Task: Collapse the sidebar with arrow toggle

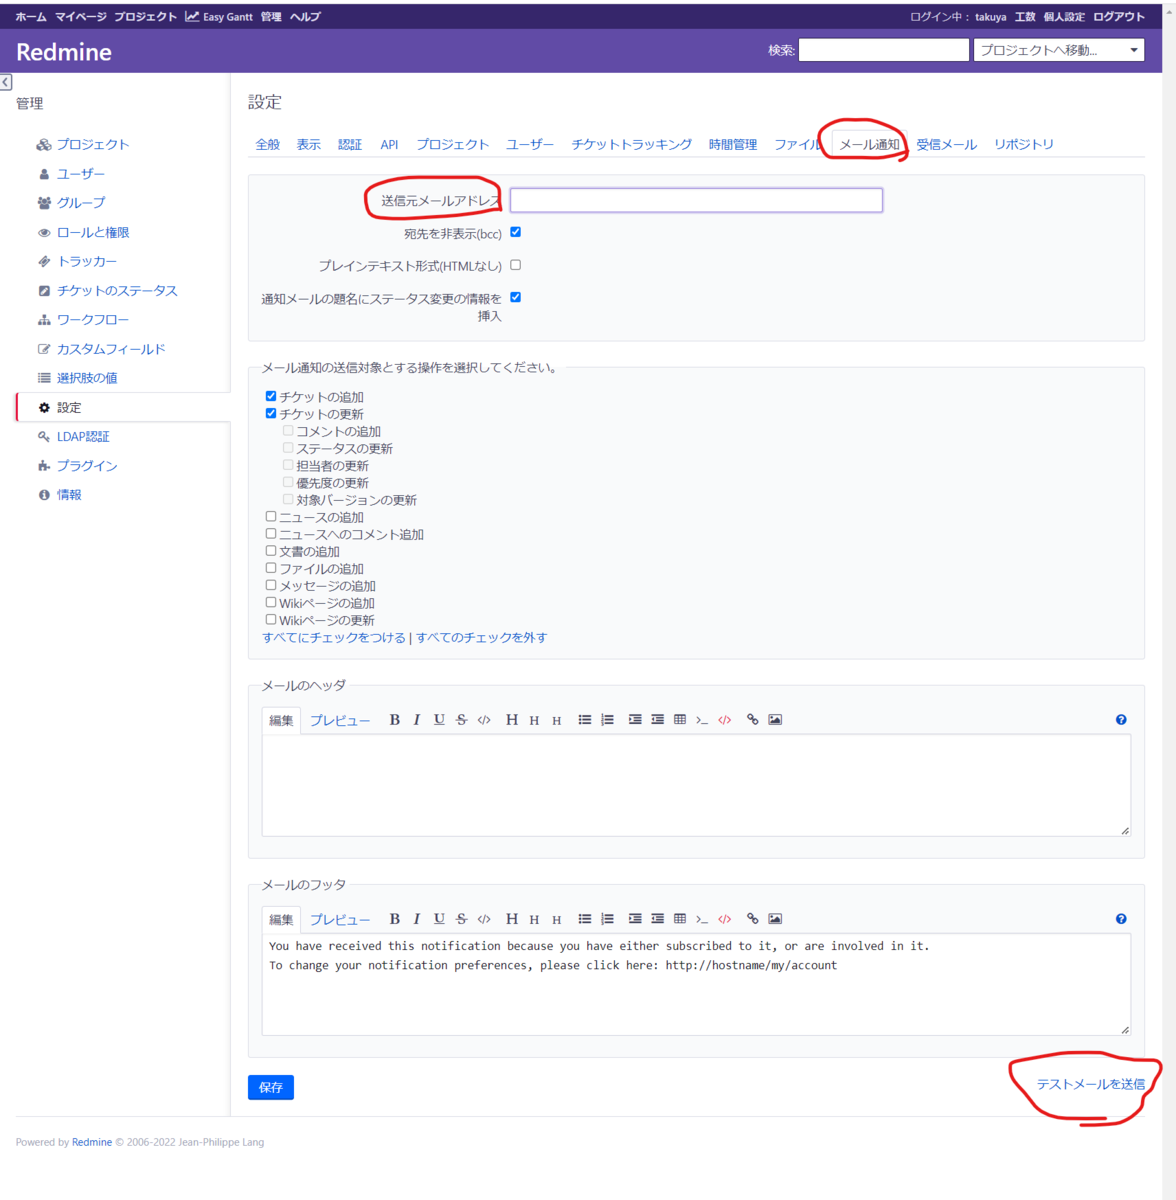Action: (6, 82)
